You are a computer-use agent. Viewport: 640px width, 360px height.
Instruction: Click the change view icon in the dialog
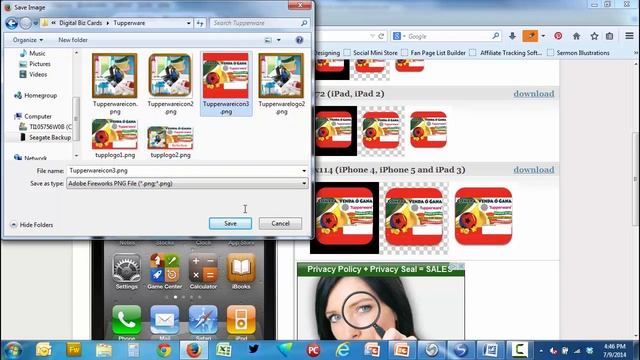tap(268, 40)
